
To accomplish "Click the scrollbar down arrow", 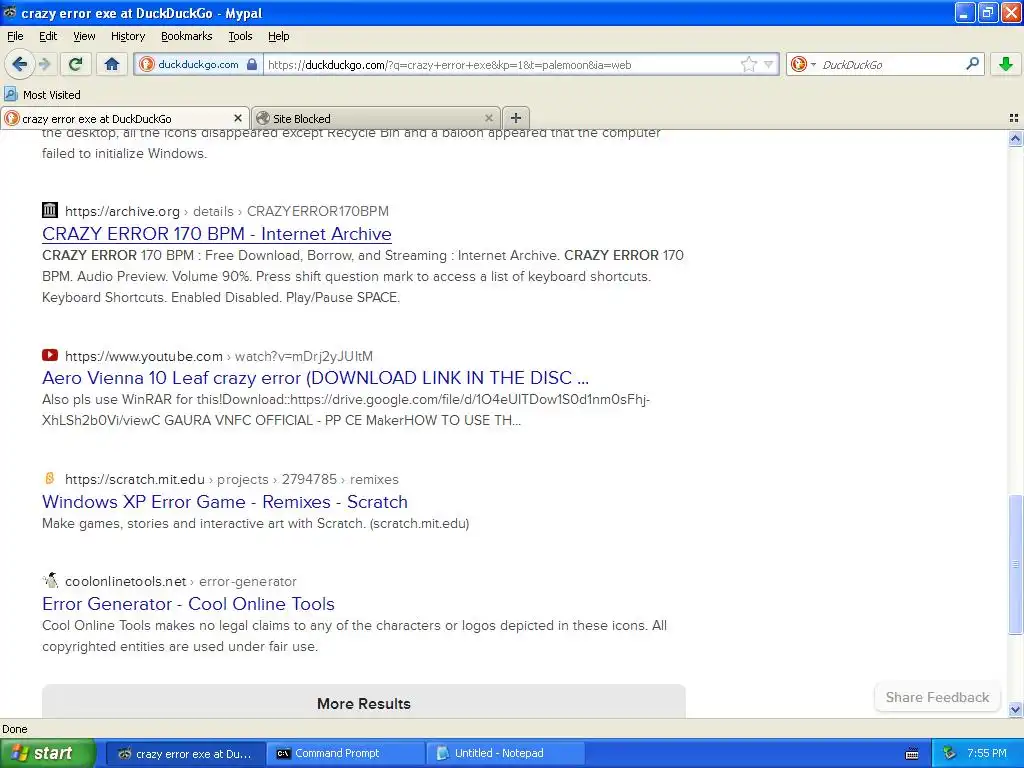I will point(1015,709).
